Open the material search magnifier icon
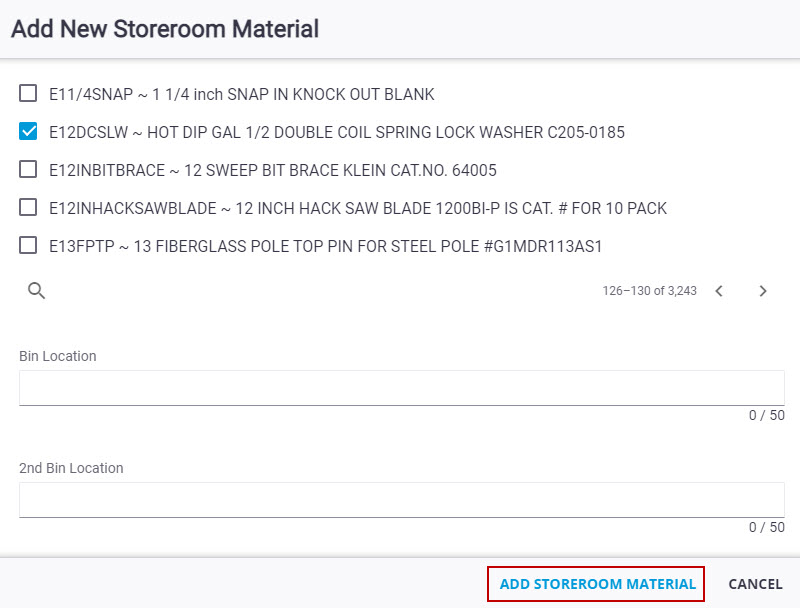Screen dimensions: 800x608 pos(36,290)
